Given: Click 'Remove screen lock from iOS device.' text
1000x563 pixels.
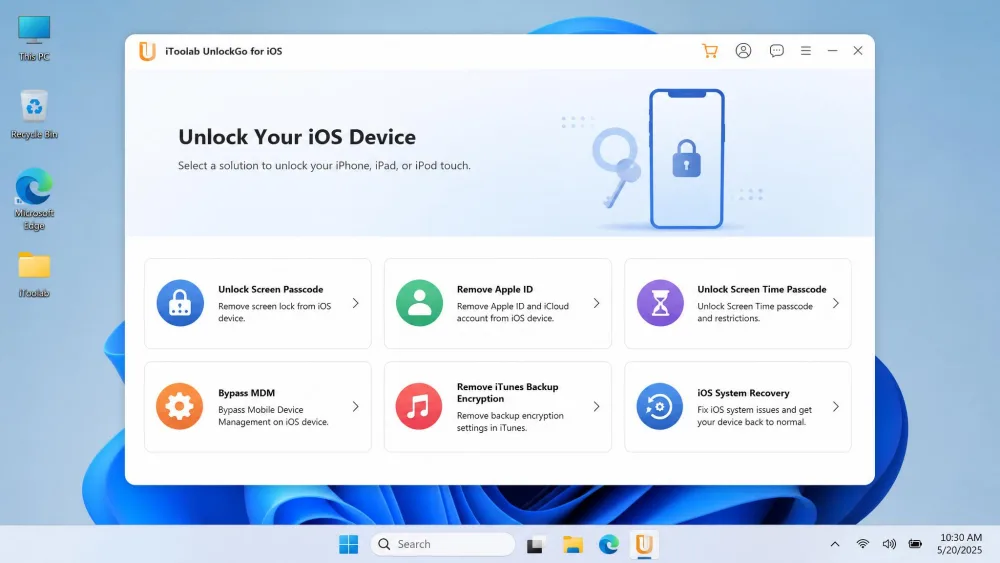Looking at the screenshot, I should pos(275,312).
